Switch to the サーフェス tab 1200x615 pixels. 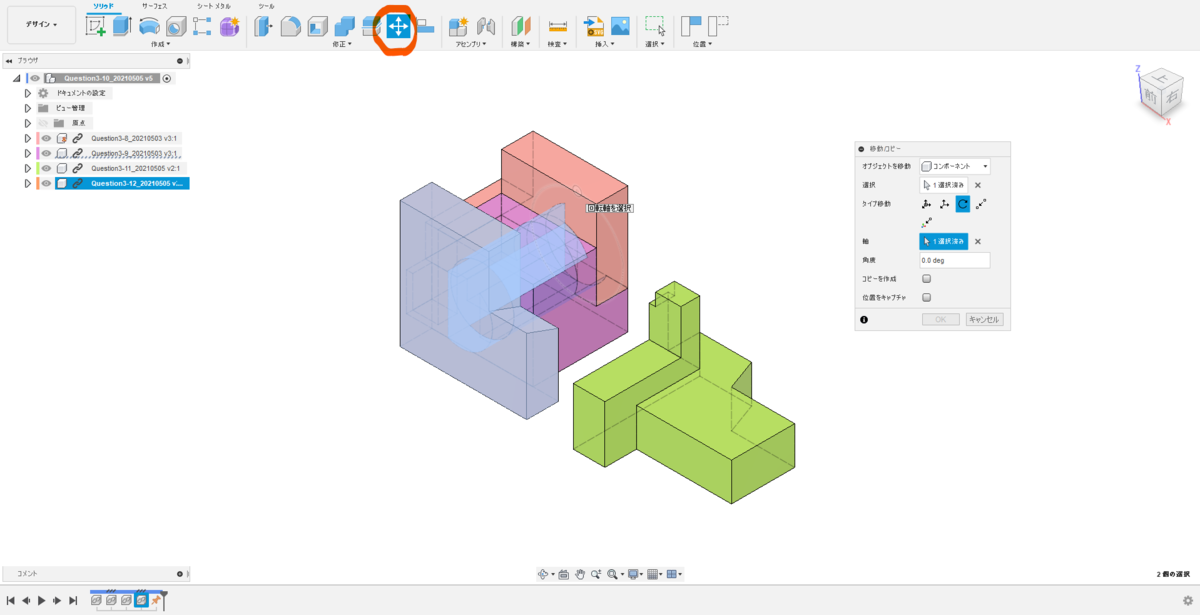tap(155, 6)
